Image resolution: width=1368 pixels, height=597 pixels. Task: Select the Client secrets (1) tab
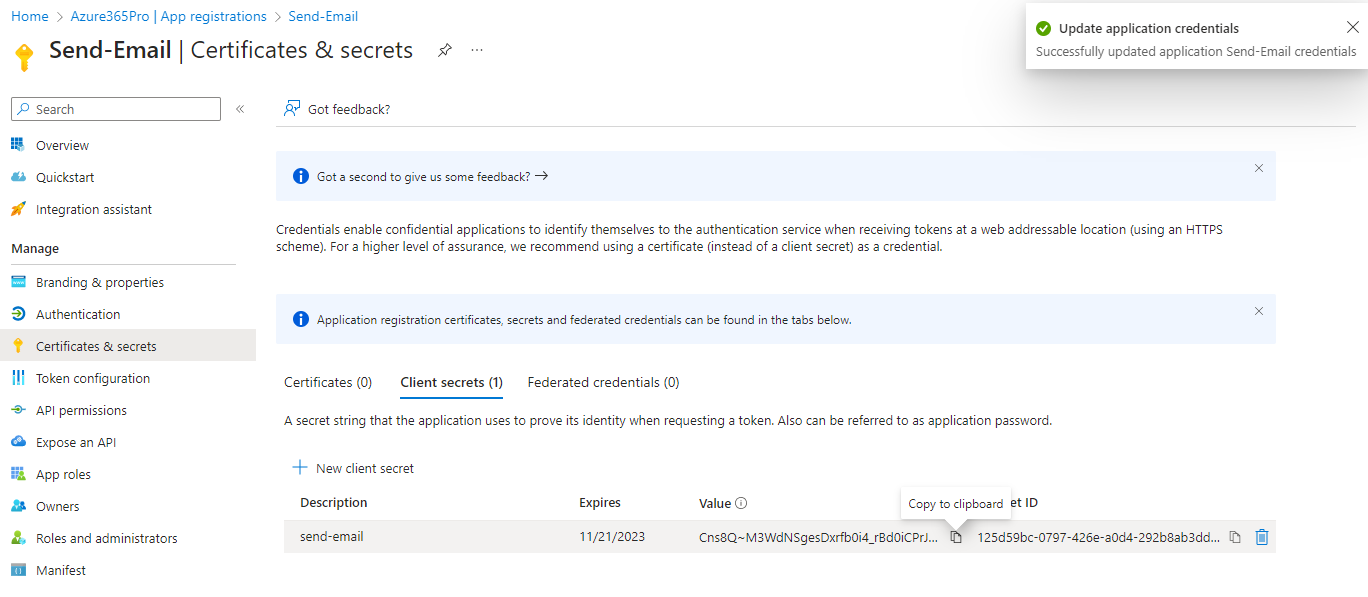point(451,382)
